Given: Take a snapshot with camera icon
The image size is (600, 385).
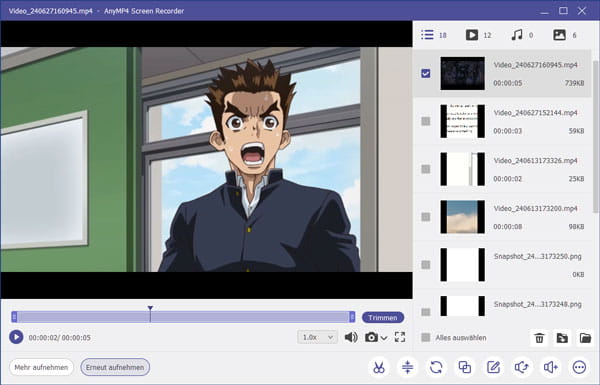Looking at the screenshot, I should click(x=371, y=337).
